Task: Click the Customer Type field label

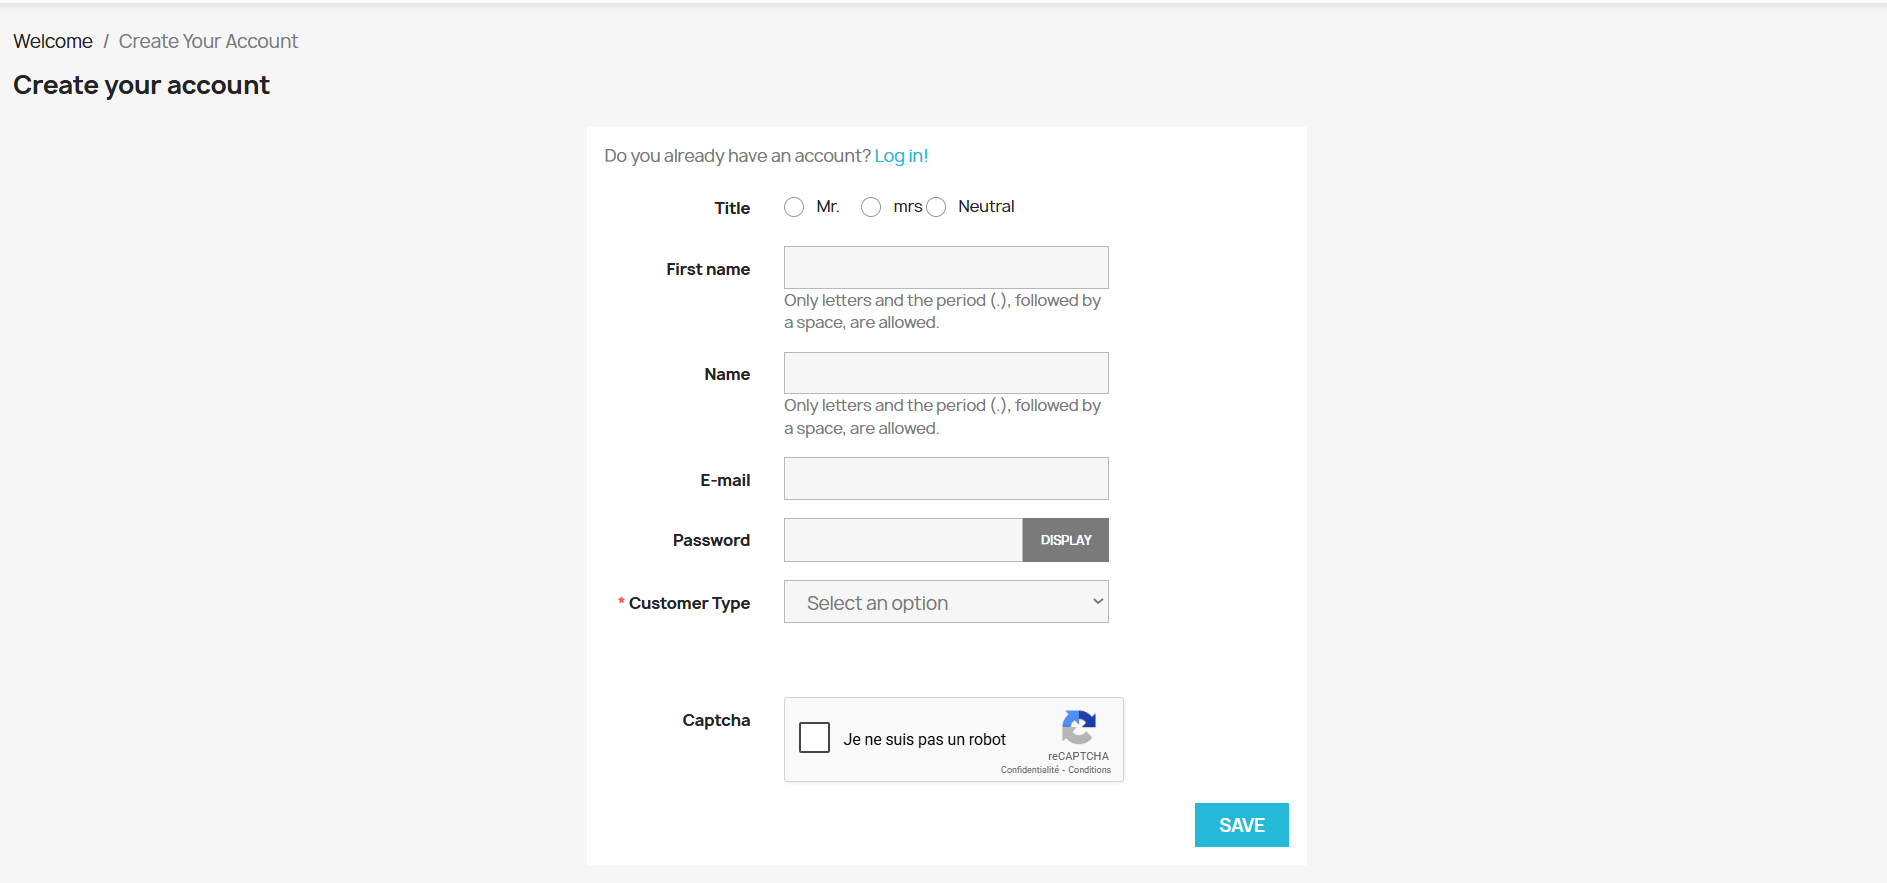Action: click(689, 603)
